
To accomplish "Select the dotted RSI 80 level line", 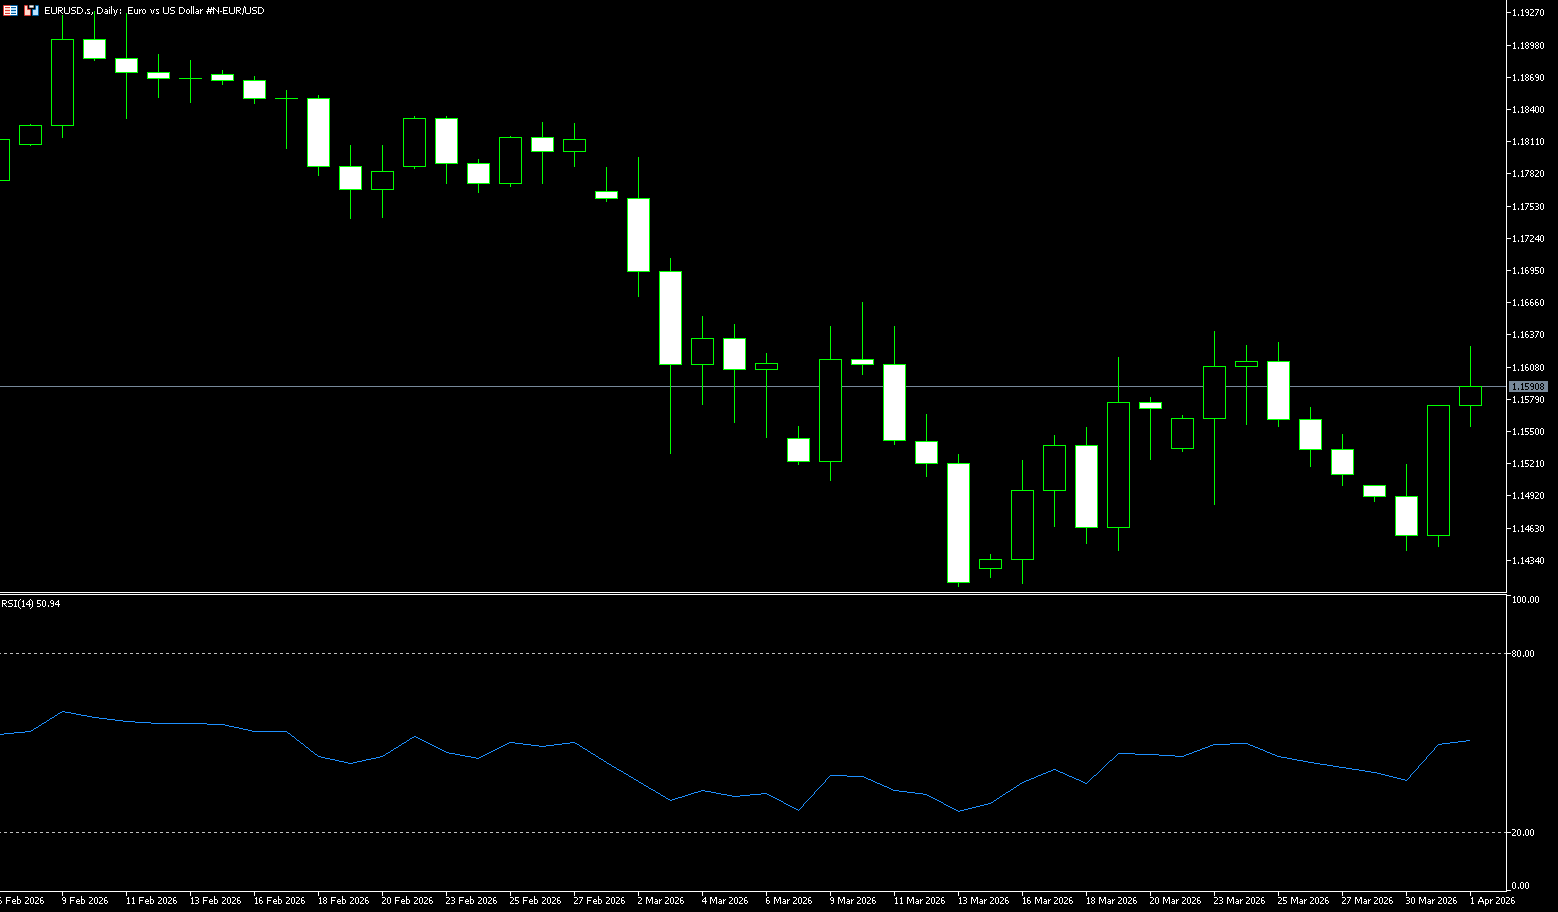I will [700, 653].
